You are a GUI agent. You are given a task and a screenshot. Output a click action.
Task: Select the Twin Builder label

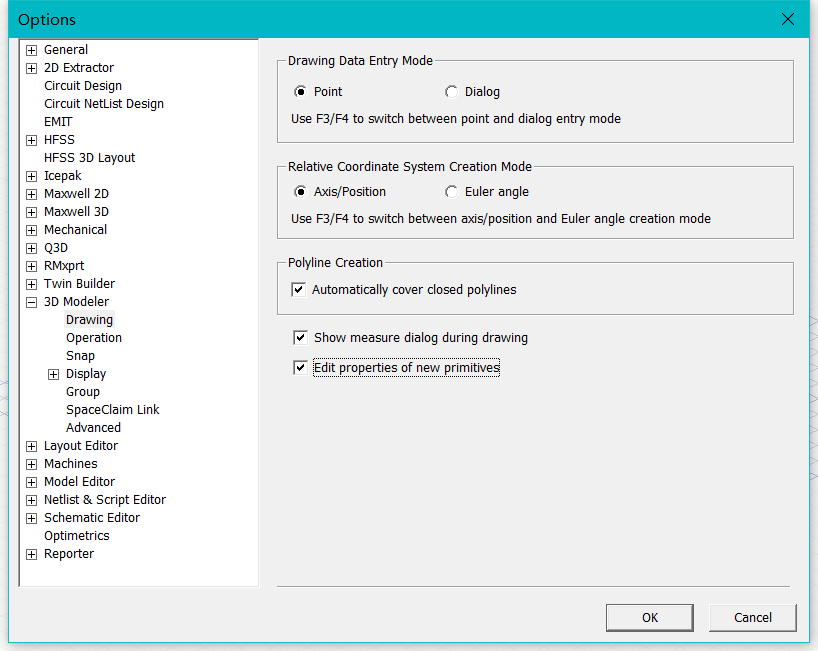pyautogui.click(x=79, y=284)
